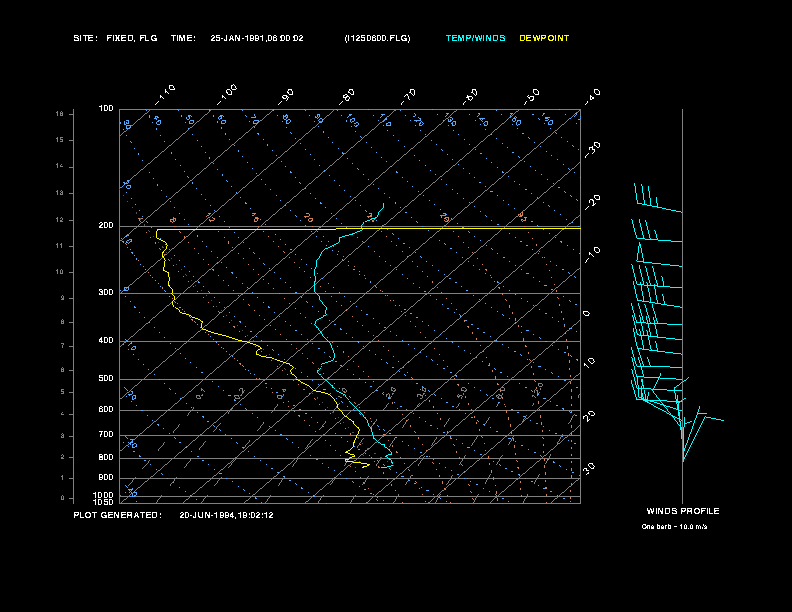Click the 500 pressure level label
Image resolution: width=792 pixels, height=612 pixels.
tap(106, 378)
